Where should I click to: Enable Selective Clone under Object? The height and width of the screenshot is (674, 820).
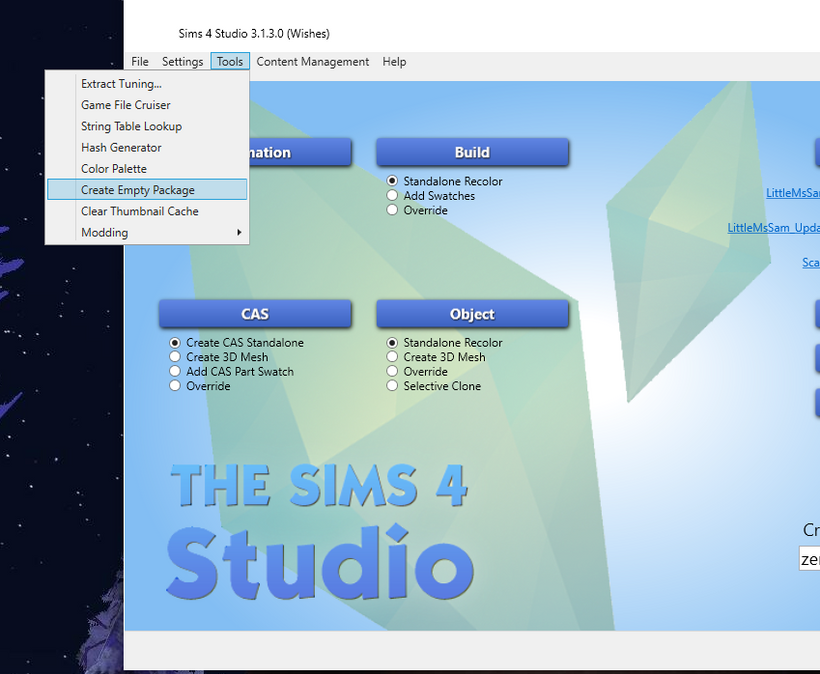point(393,386)
